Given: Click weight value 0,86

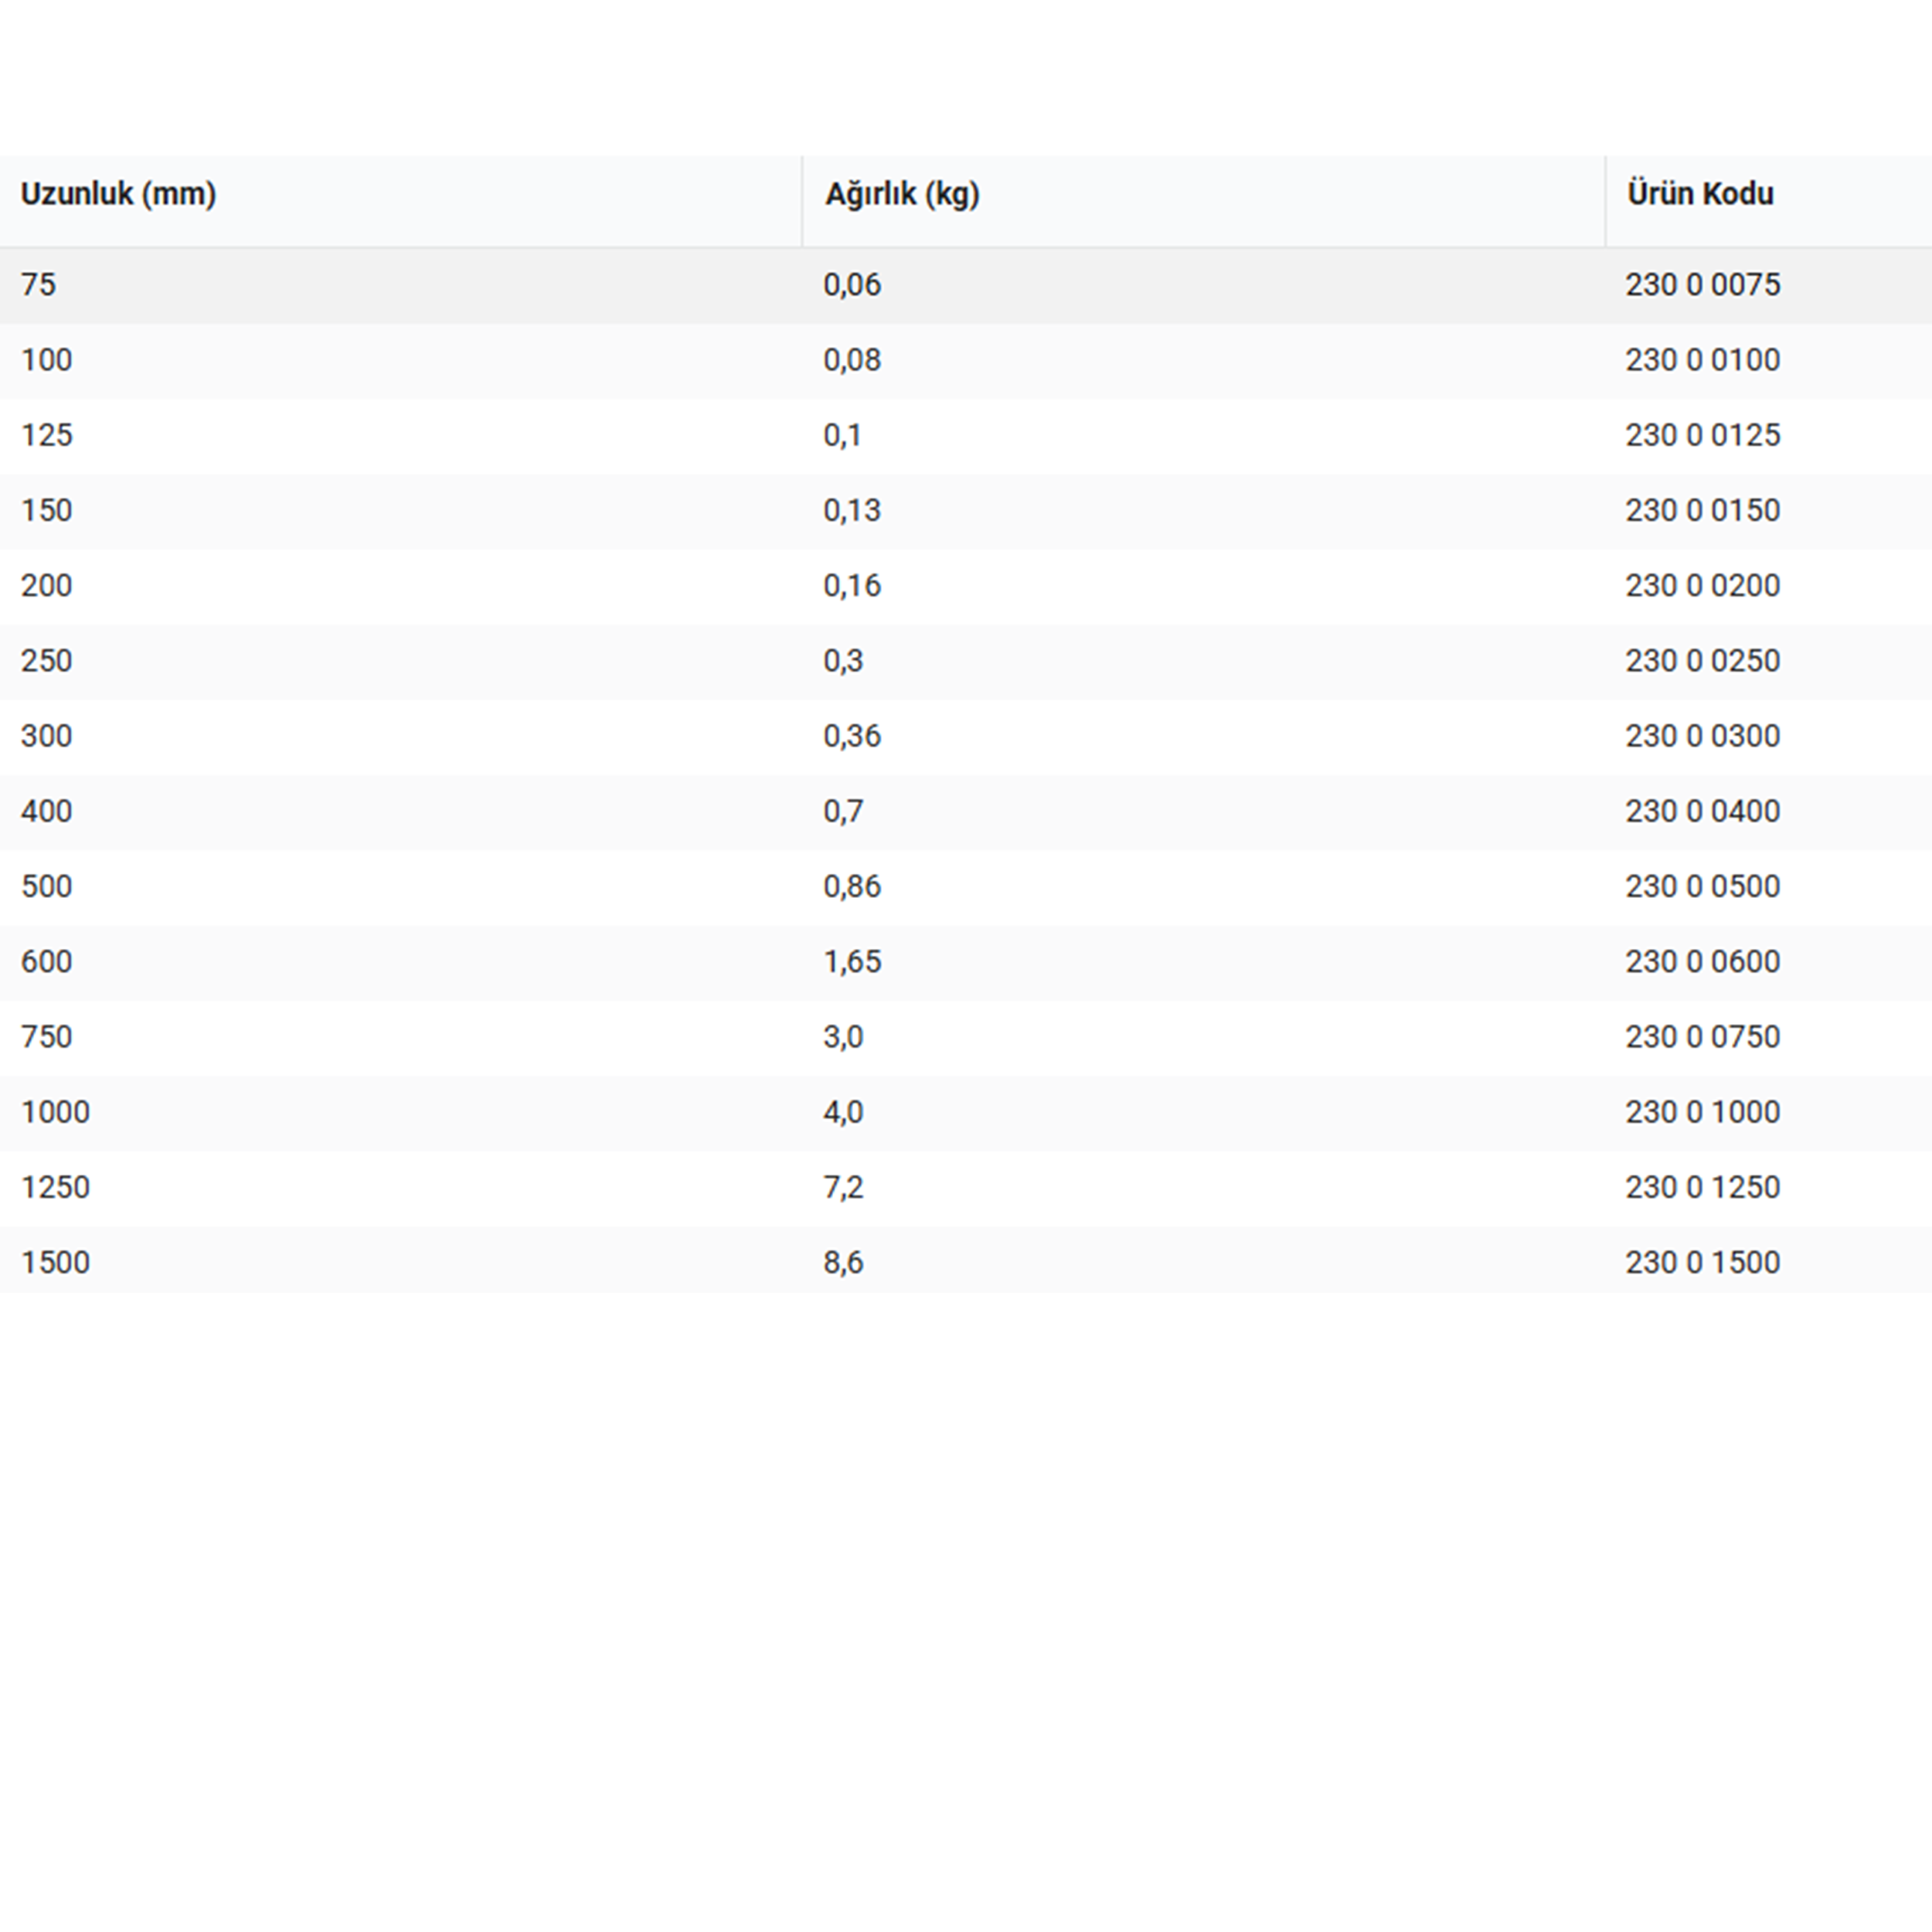Looking at the screenshot, I should click(x=852, y=886).
